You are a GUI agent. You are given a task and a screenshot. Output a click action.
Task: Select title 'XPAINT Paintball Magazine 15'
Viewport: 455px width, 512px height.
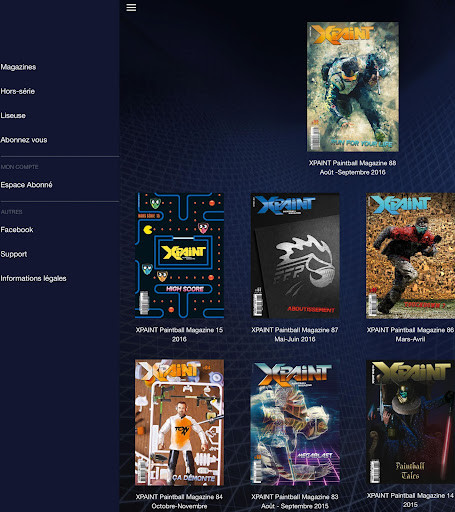(179, 330)
